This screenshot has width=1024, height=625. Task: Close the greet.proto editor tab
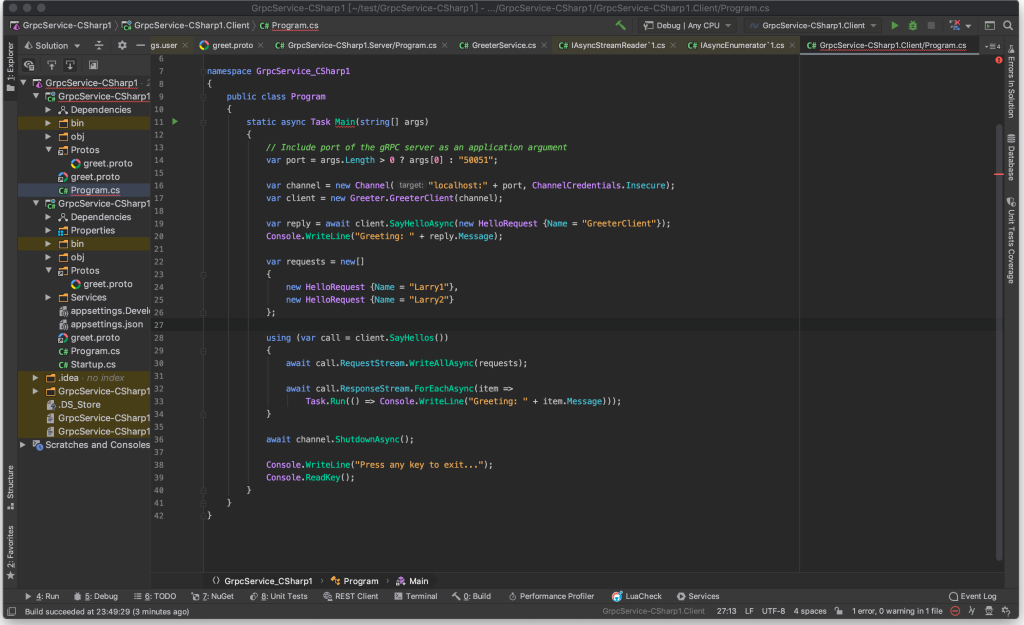click(261, 45)
